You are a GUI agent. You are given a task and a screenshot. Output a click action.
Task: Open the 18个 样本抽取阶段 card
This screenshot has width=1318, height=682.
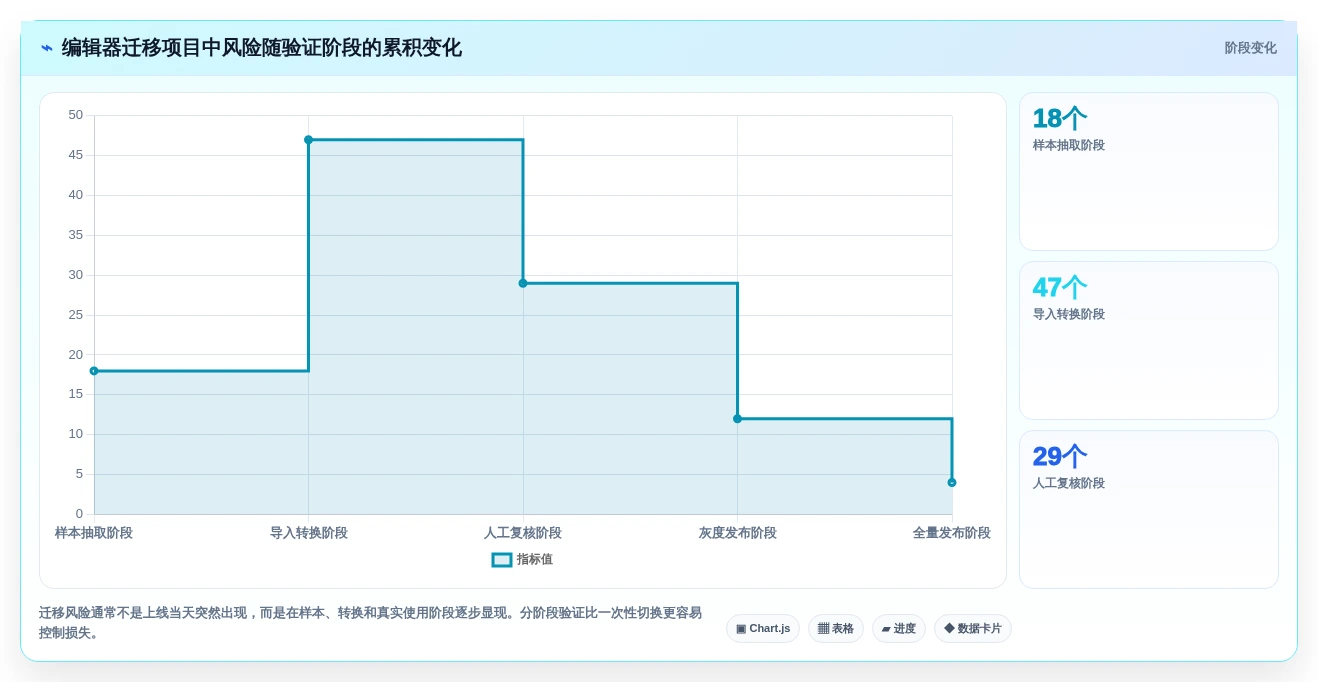coord(1149,172)
